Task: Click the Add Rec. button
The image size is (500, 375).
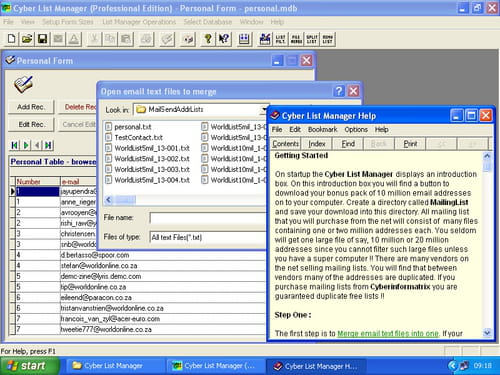Action: point(31,107)
